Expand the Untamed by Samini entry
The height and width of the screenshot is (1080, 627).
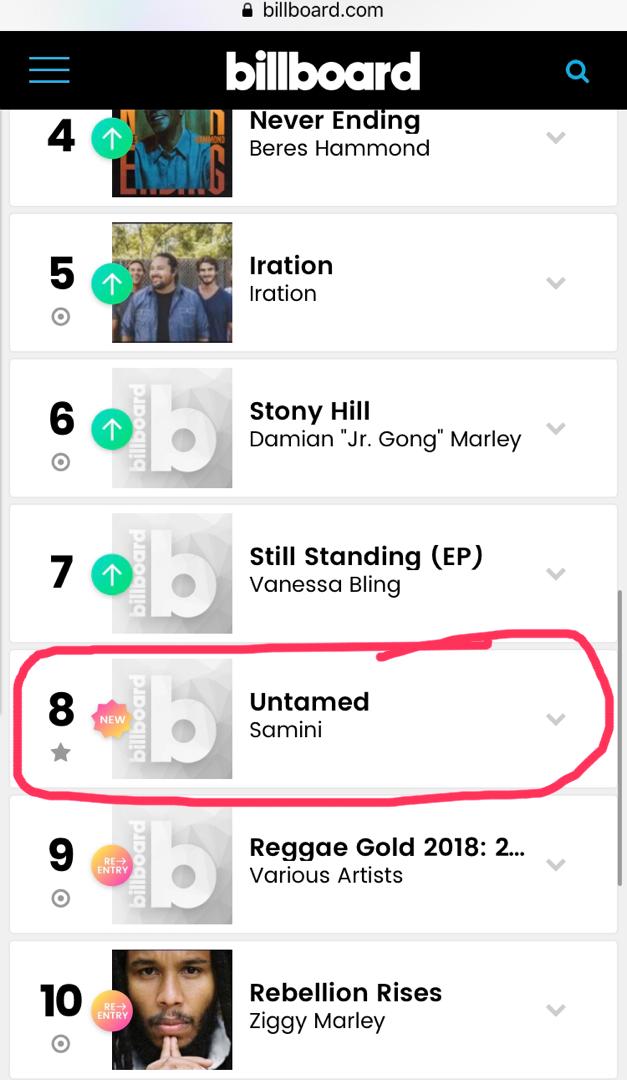point(556,719)
